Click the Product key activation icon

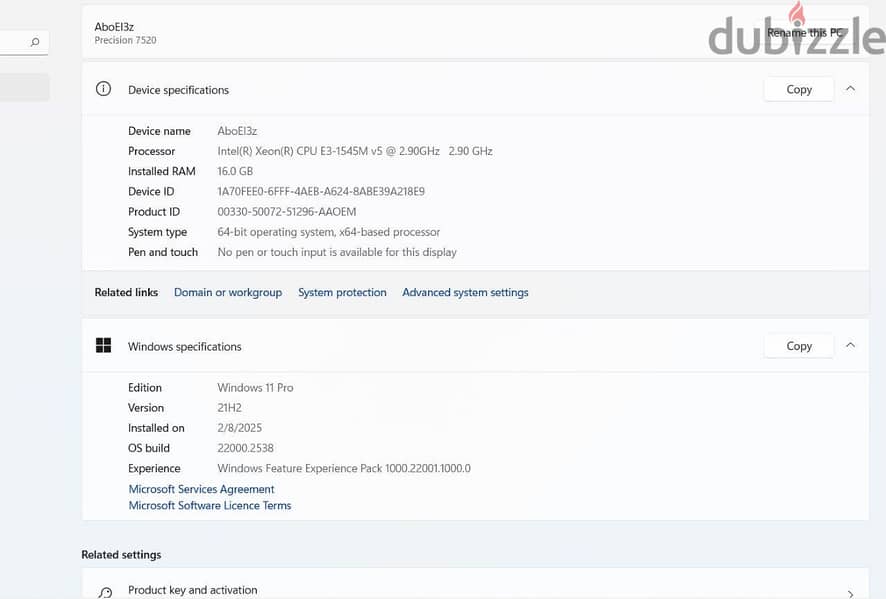click(x=105, y=592)
